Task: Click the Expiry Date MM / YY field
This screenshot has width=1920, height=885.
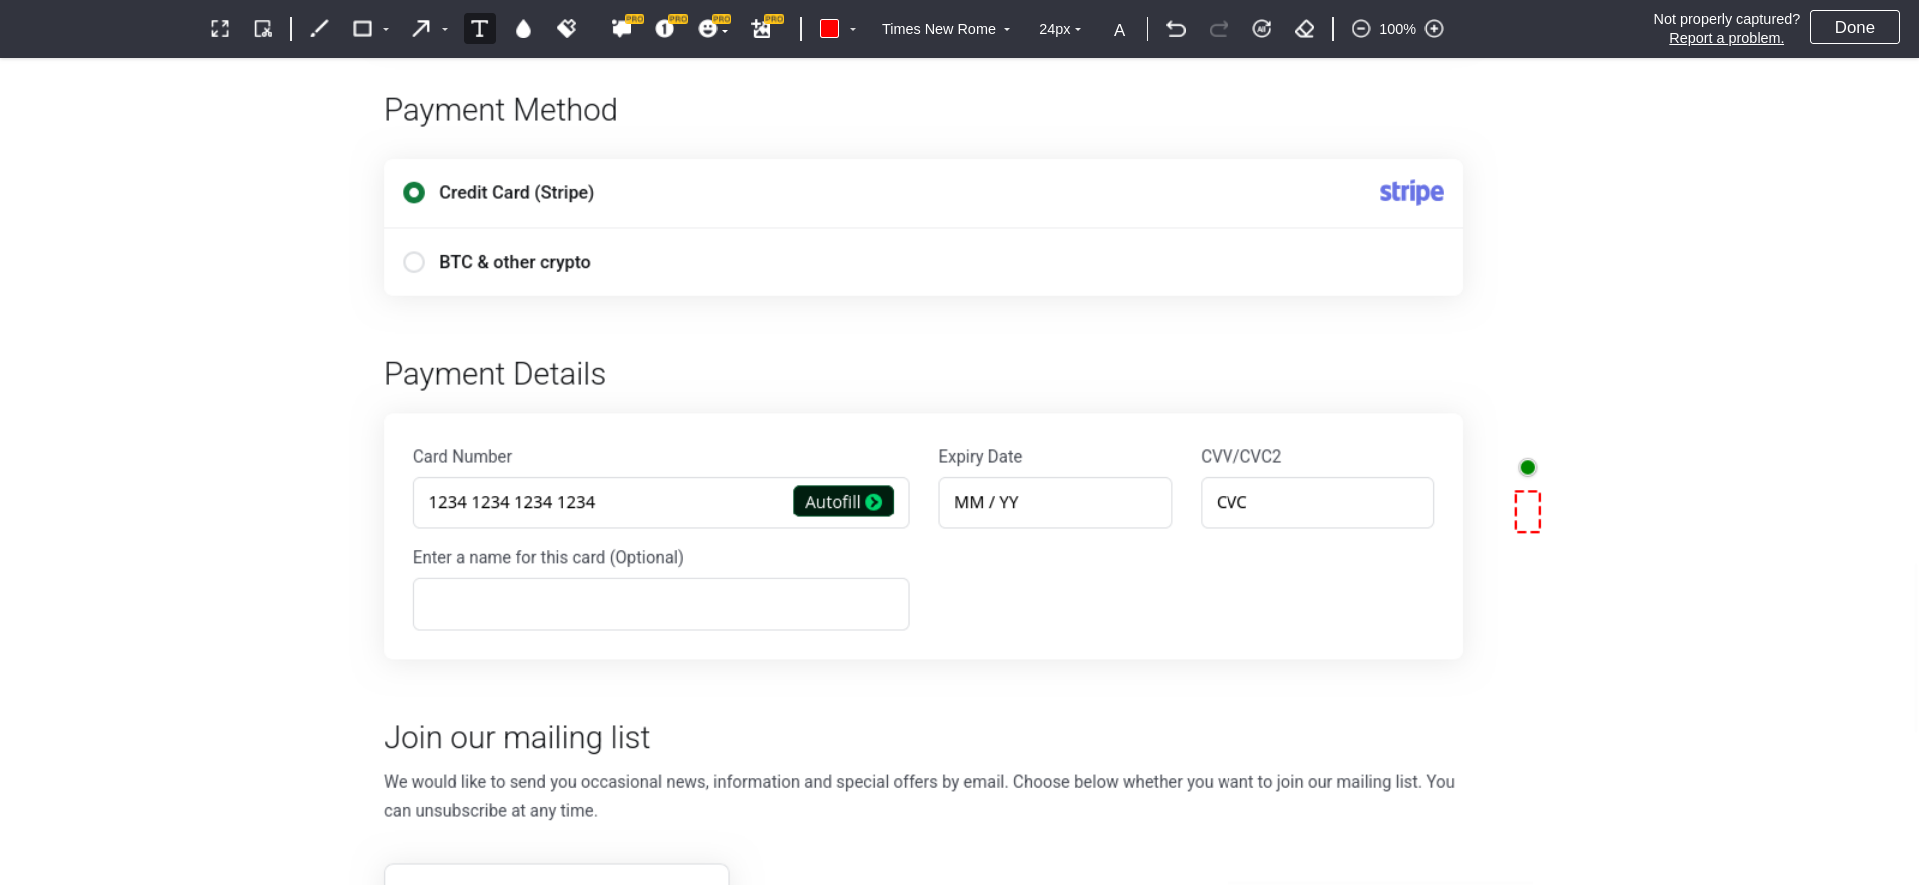Action: [1055, 502]
